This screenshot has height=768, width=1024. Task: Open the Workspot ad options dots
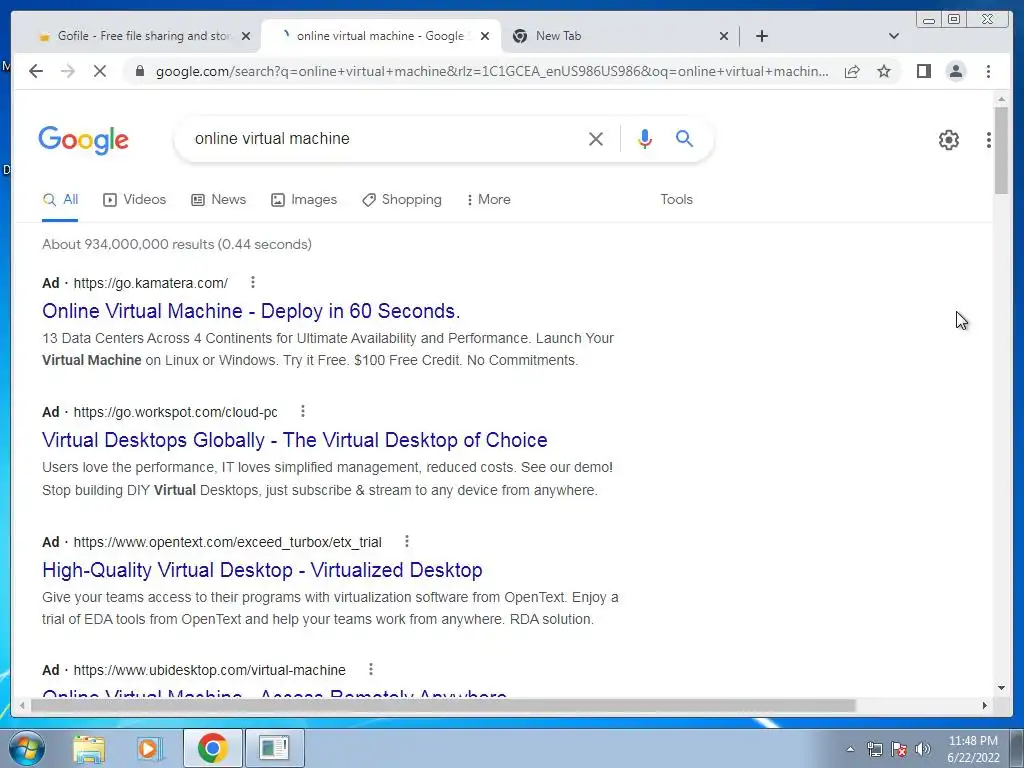coord(302,411)
